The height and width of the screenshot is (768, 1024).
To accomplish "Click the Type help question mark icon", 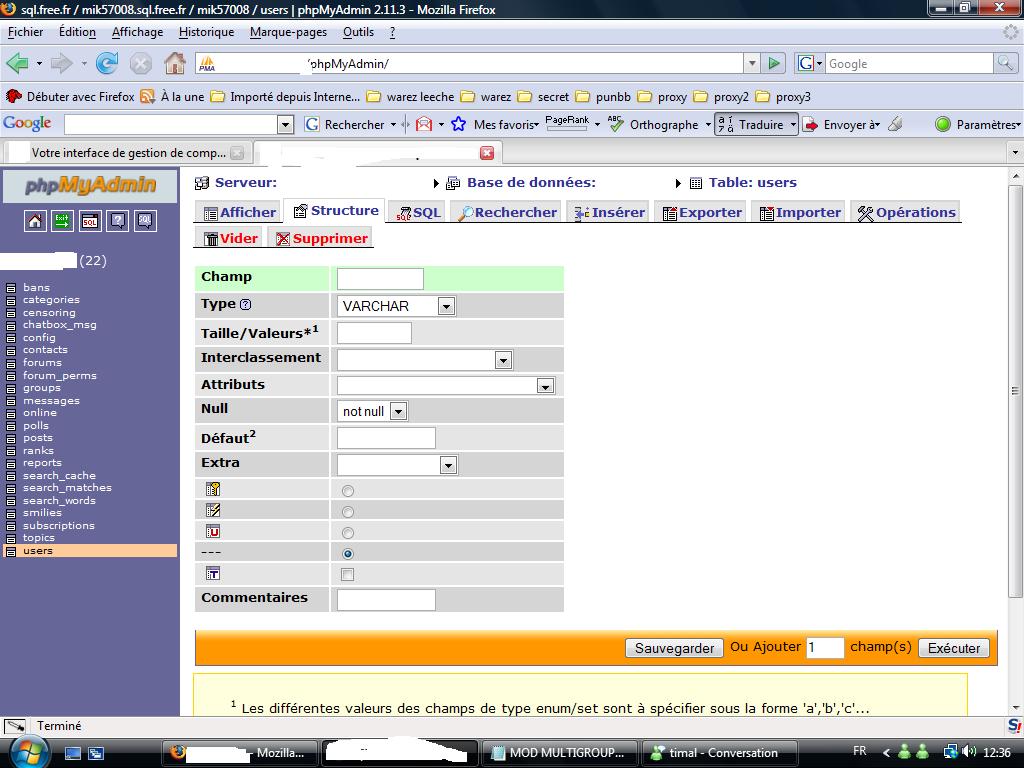I will [x=246, y=305].
